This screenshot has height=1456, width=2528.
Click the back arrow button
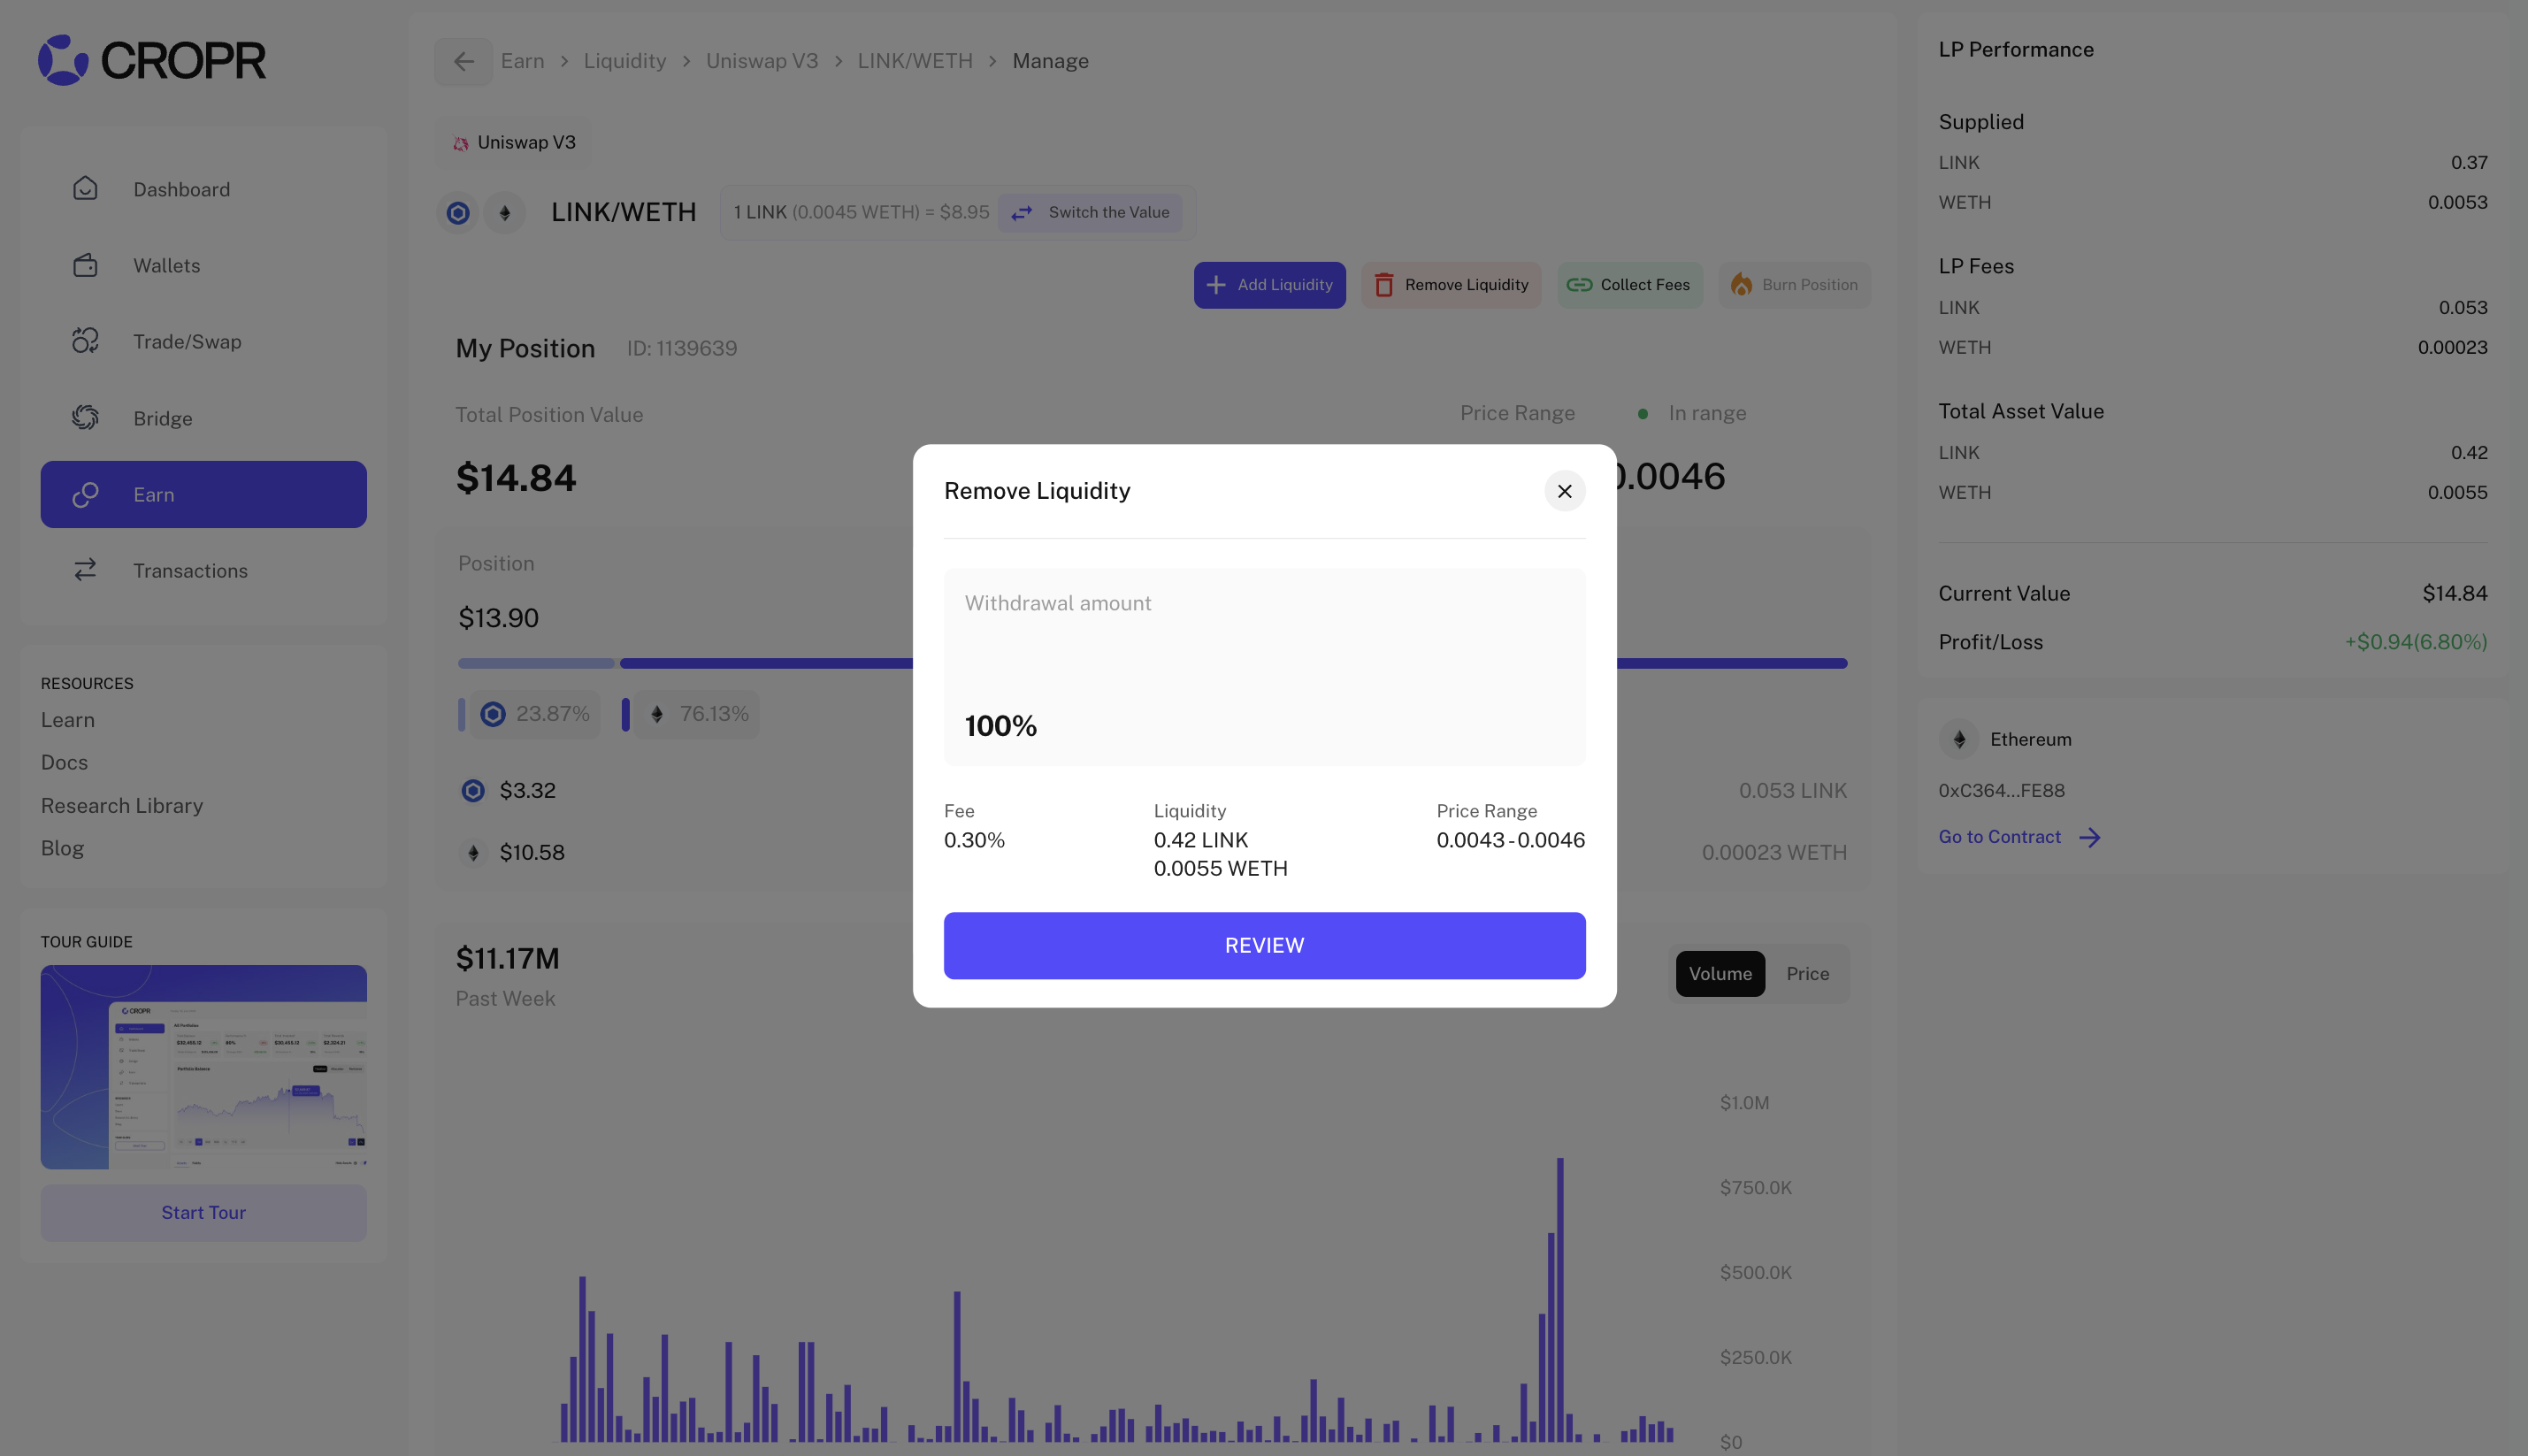[x=463, y=61]
